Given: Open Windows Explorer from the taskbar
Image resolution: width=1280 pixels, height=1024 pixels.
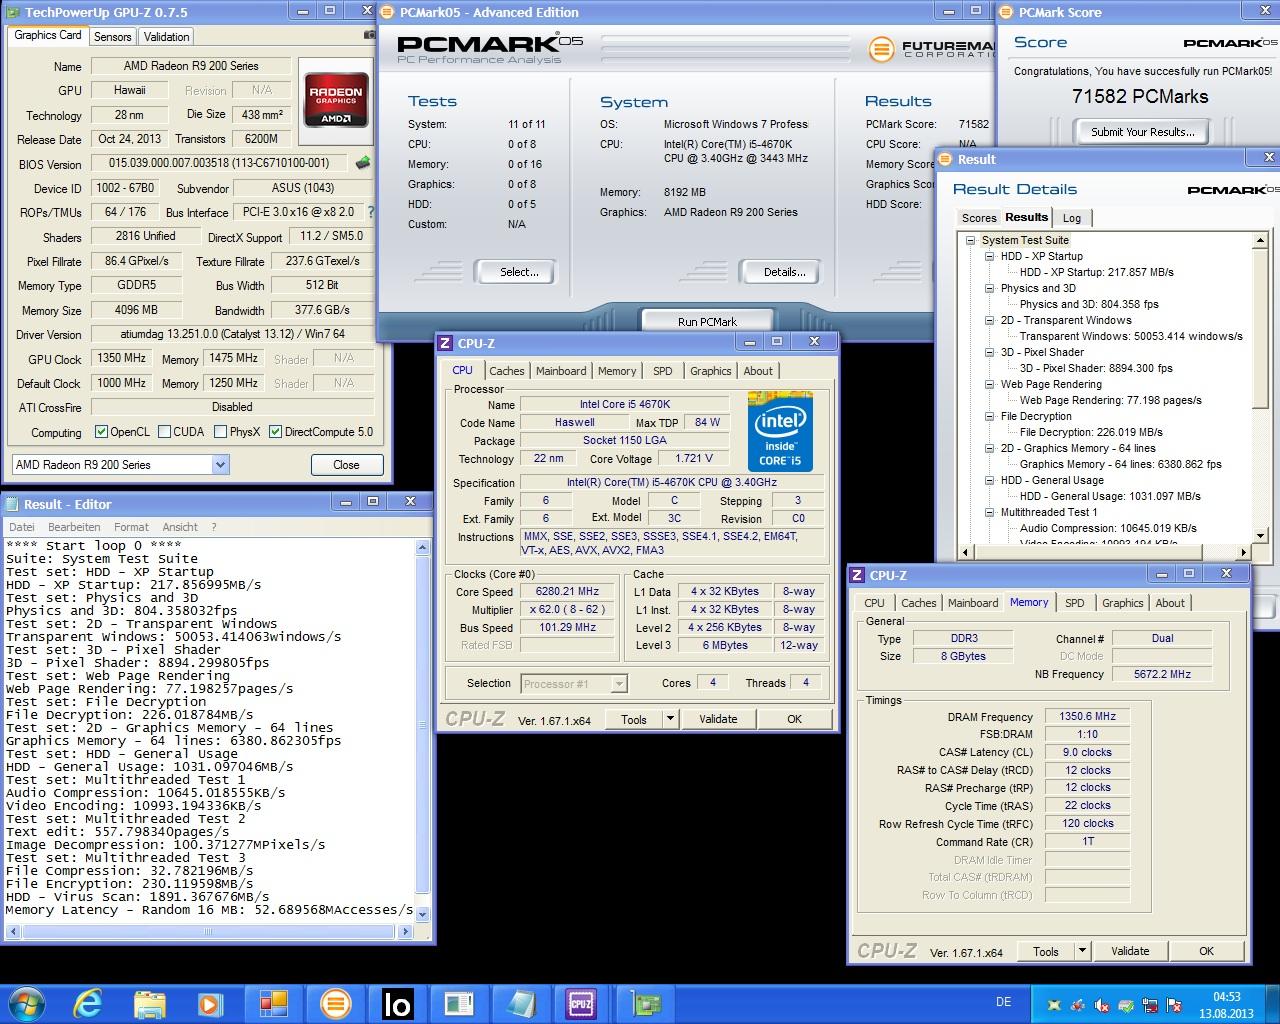Looking at the screenshot, I should [149, 1003].
